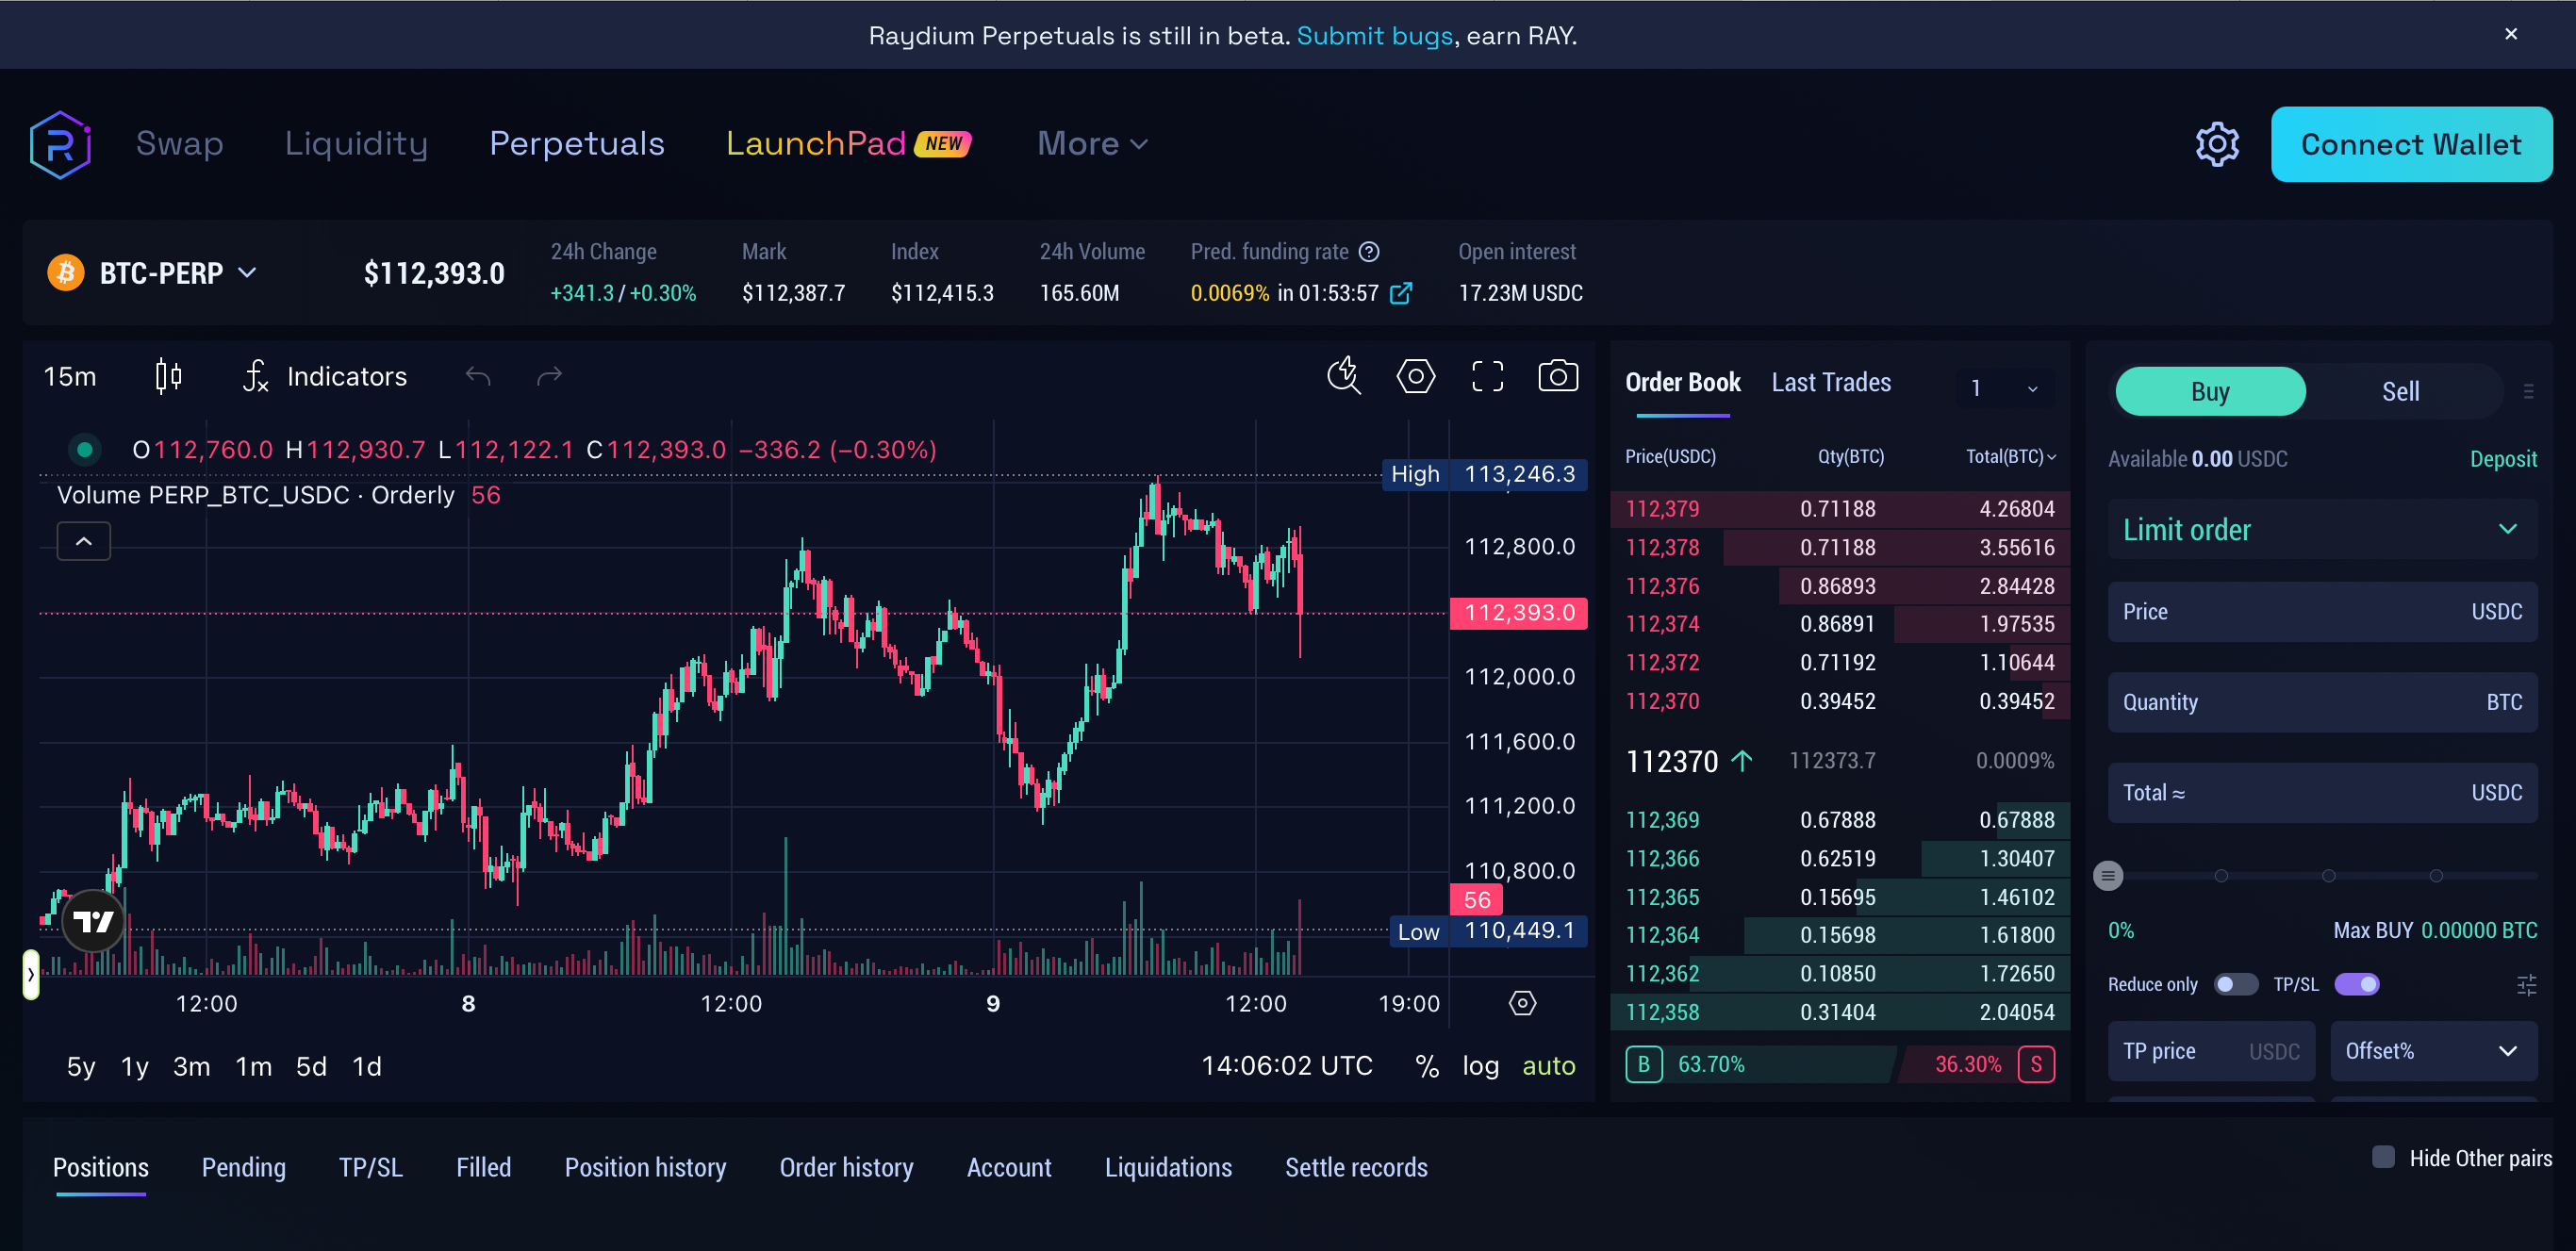Open the Indicators fx icon
This screenshot has height=1251, width=2576.
(256, 376)
